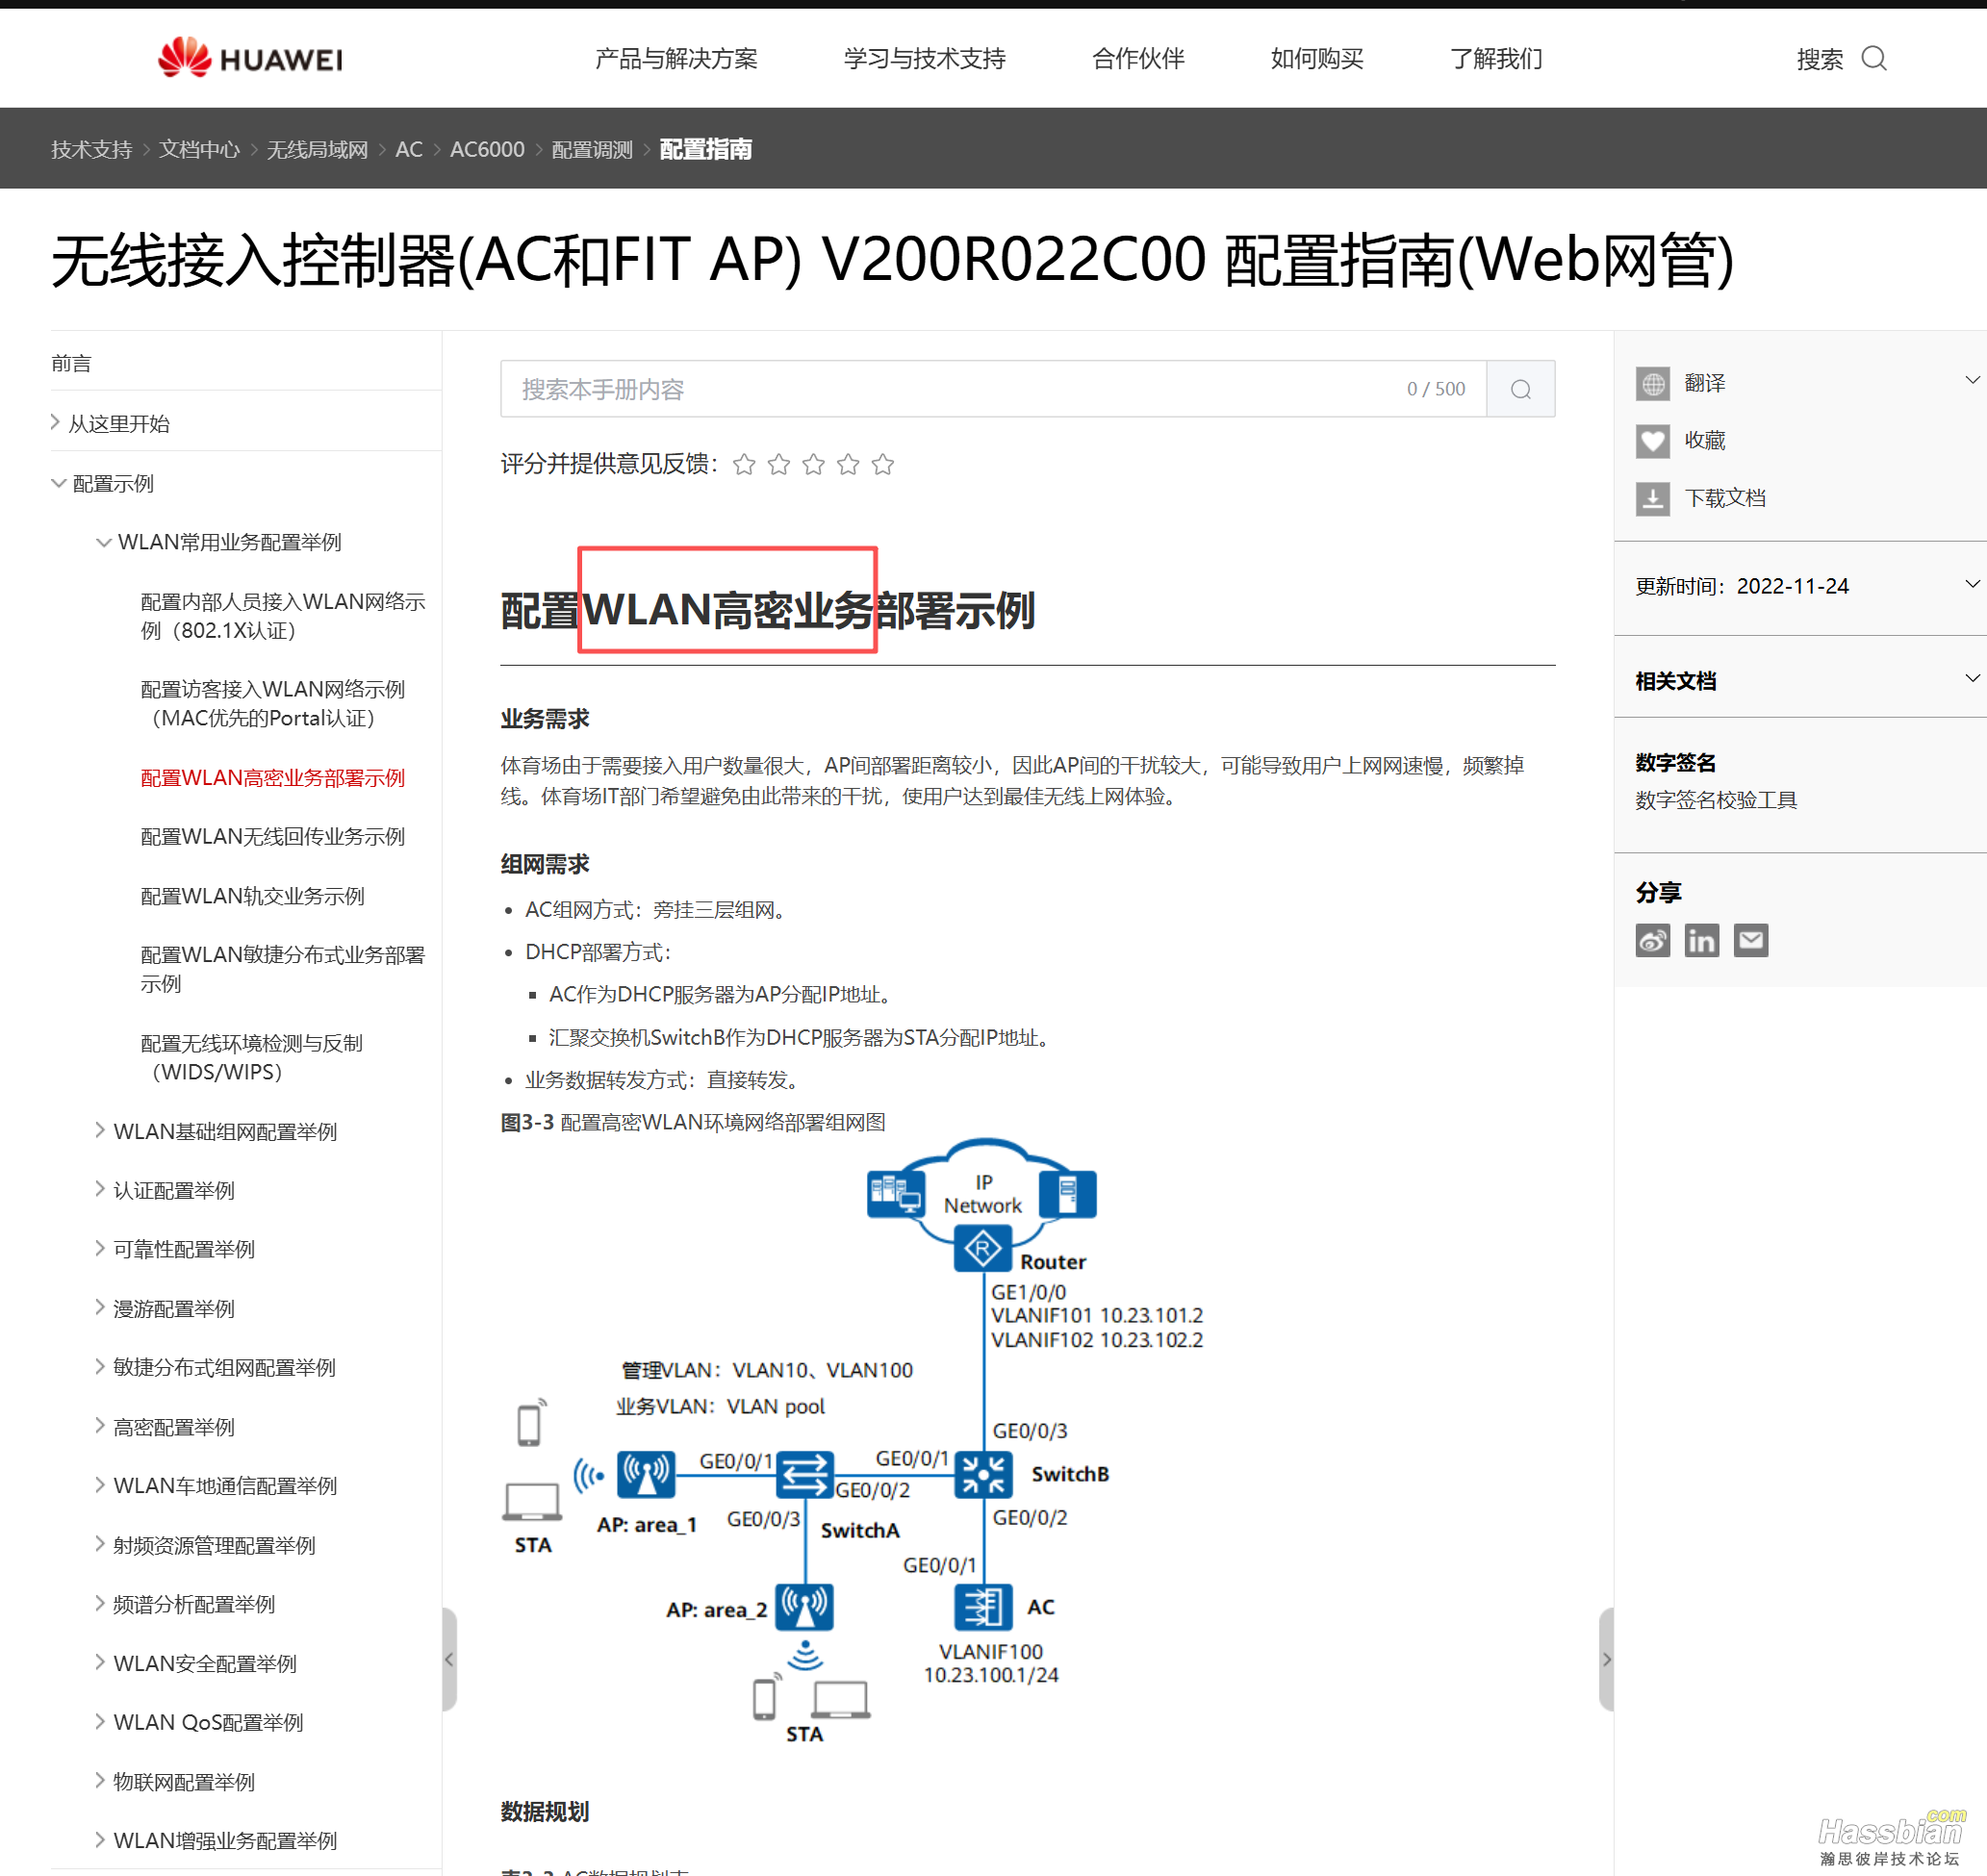The width and height of the screenshot is (1987, 1876).
Task: Expand WLAN安全配置举例 node
Action: point(100,1662)
